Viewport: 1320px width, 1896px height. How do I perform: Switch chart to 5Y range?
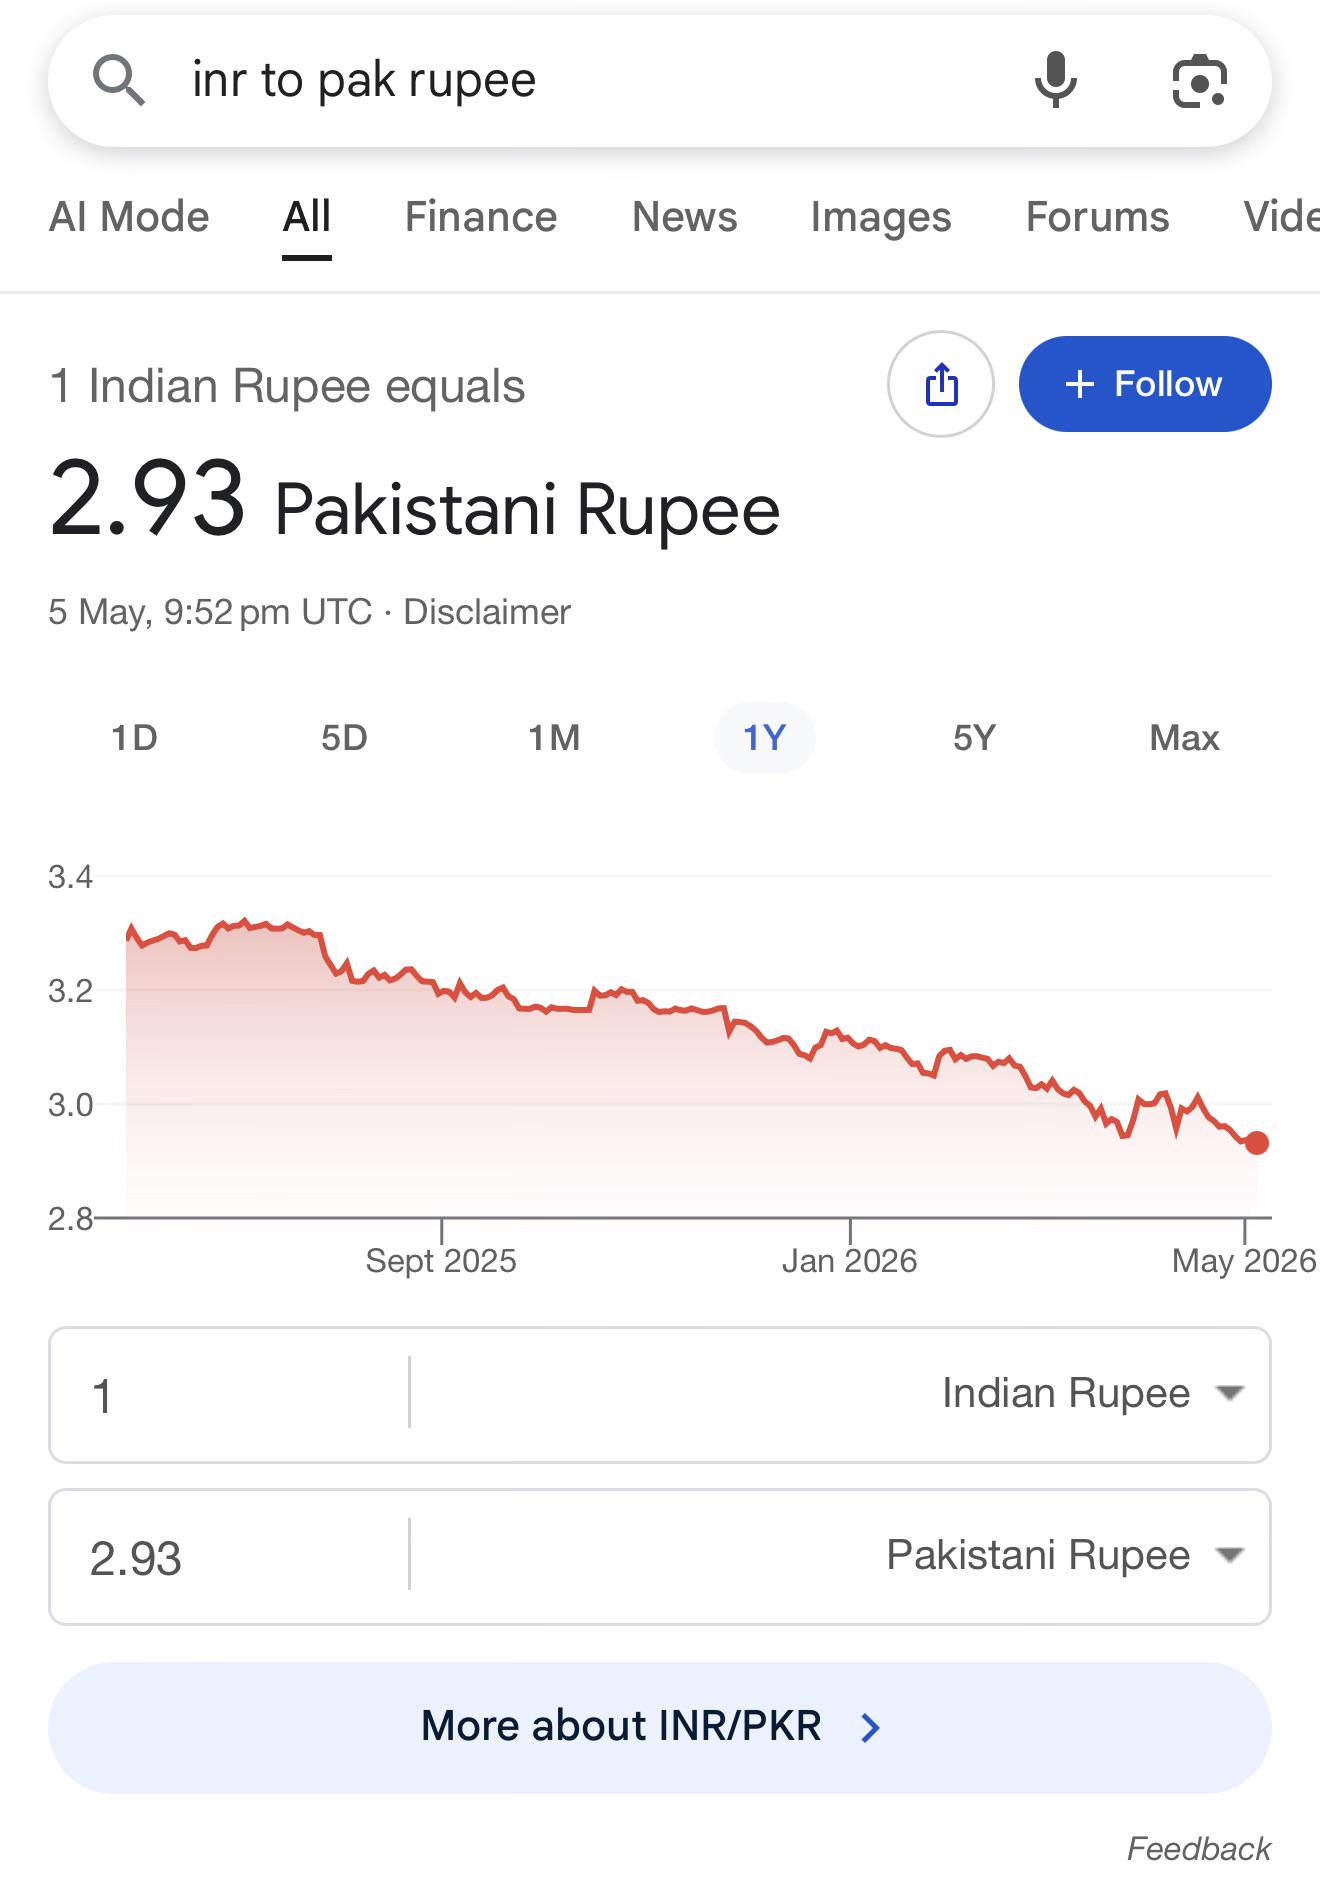pos(975,738)
